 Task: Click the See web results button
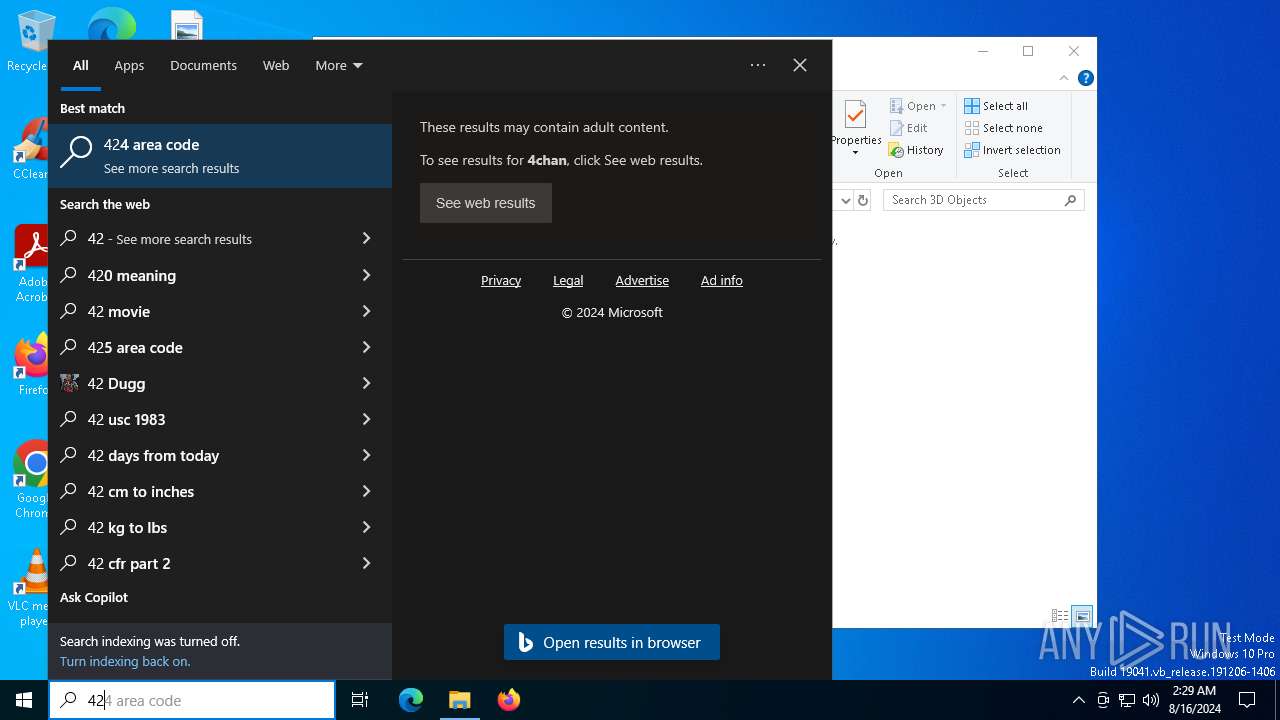pyautogui.click(x=486, y=203)
